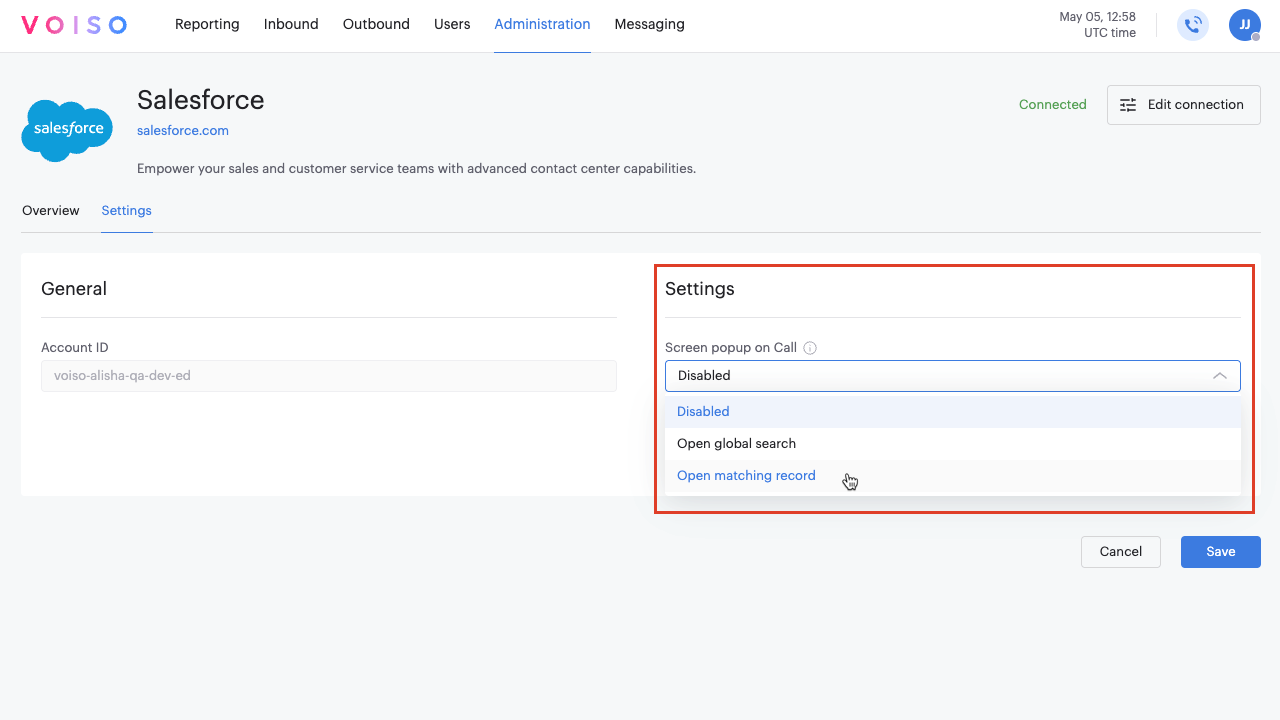The height and width of the screenshot is (720, 1280).
Task: Open the JJ user avatar menu
Action: (x=1245, y=25)
